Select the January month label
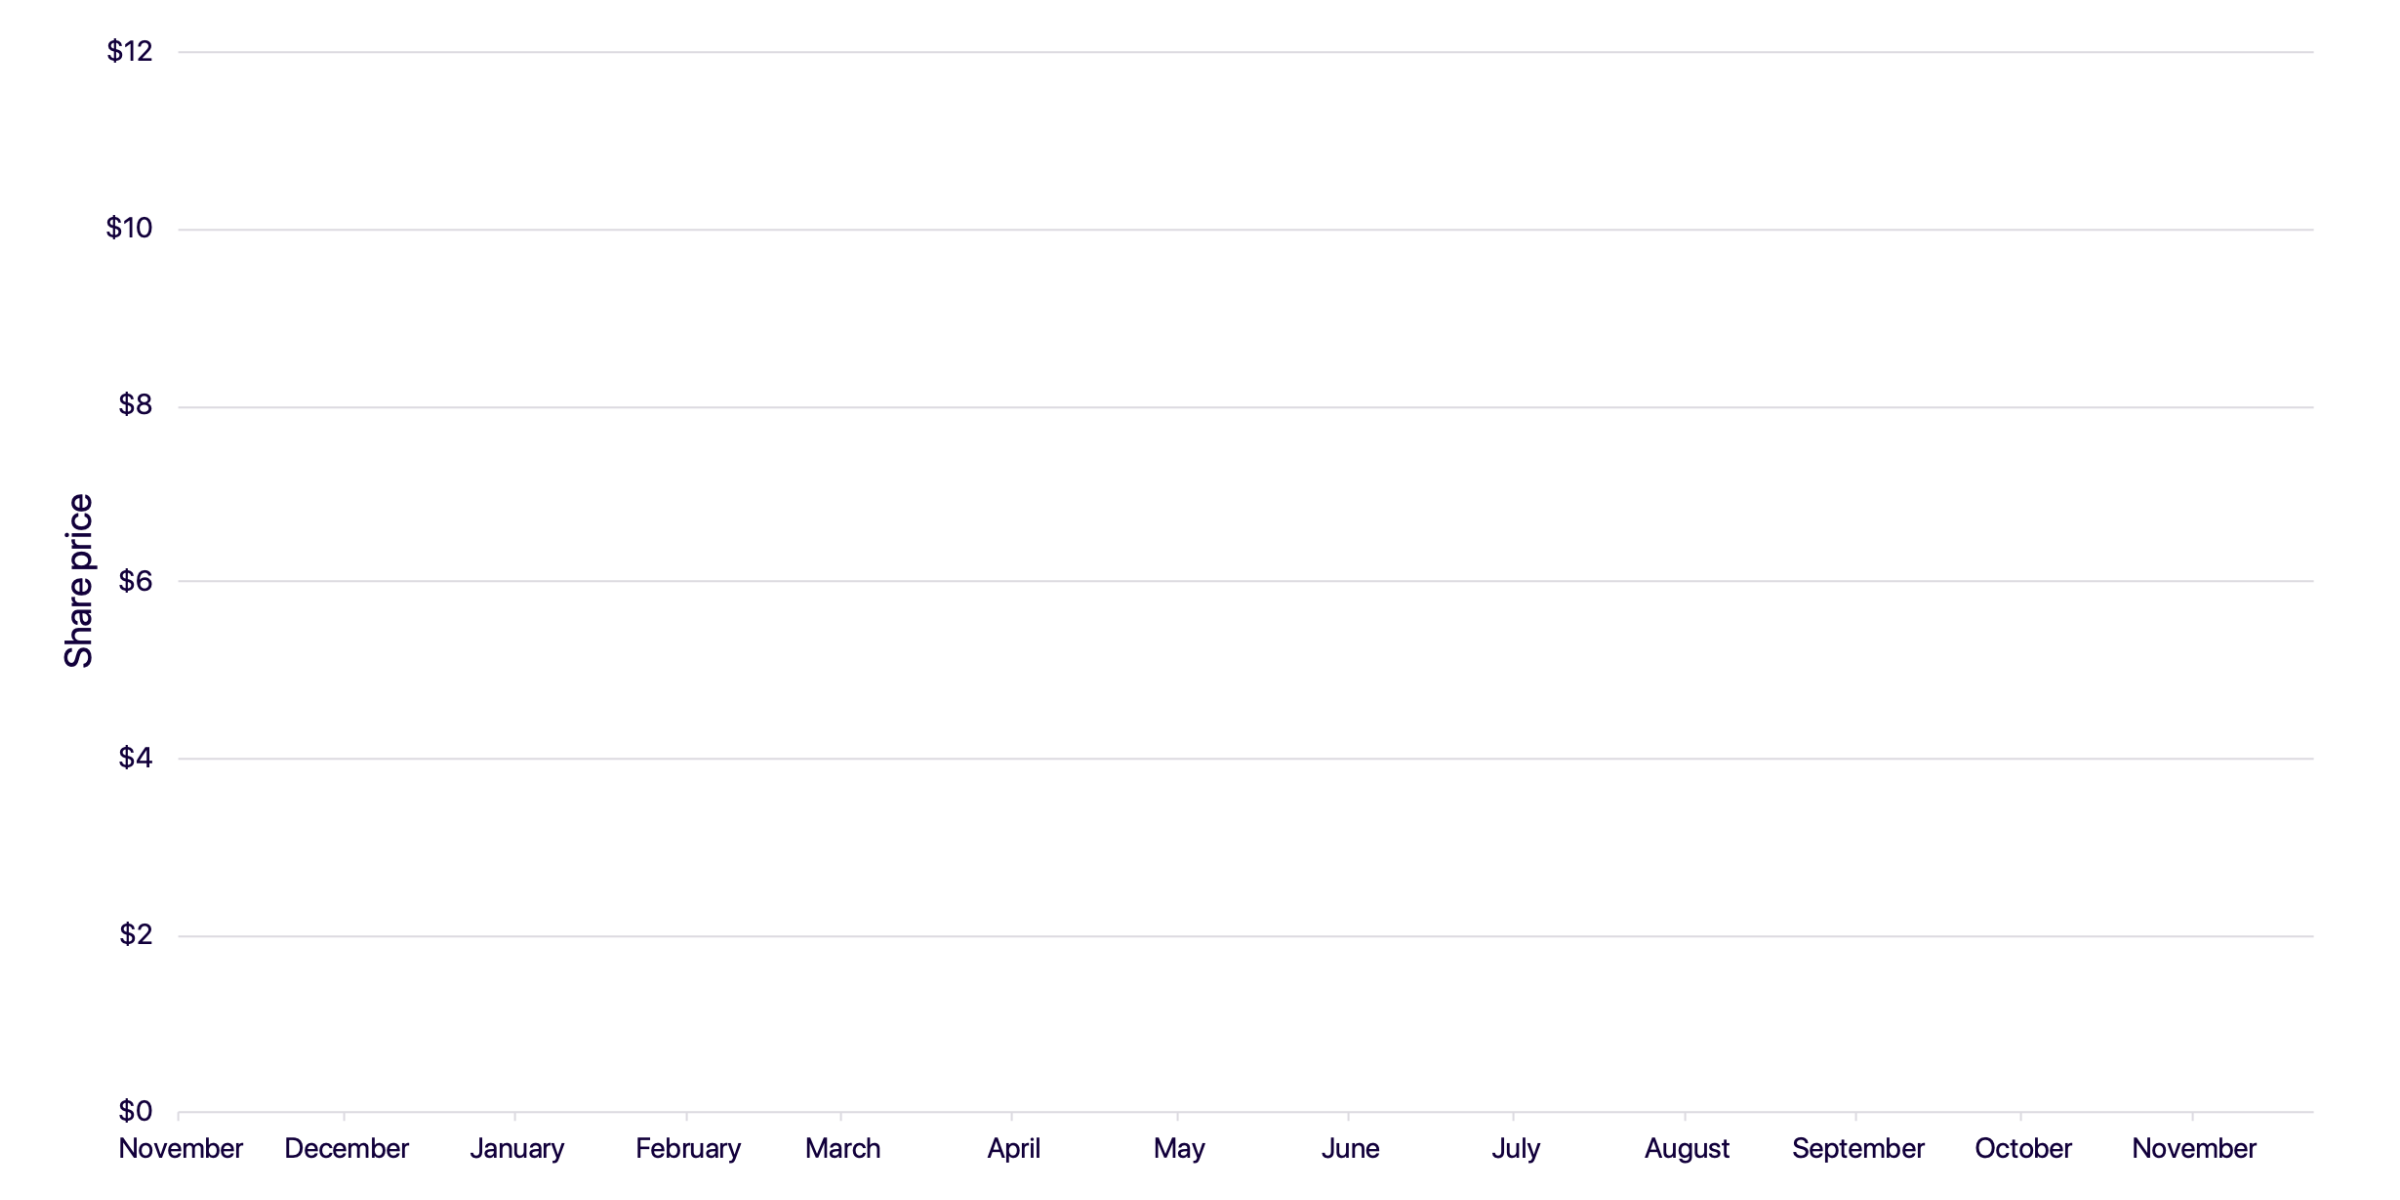 [x=517, y=1148]
